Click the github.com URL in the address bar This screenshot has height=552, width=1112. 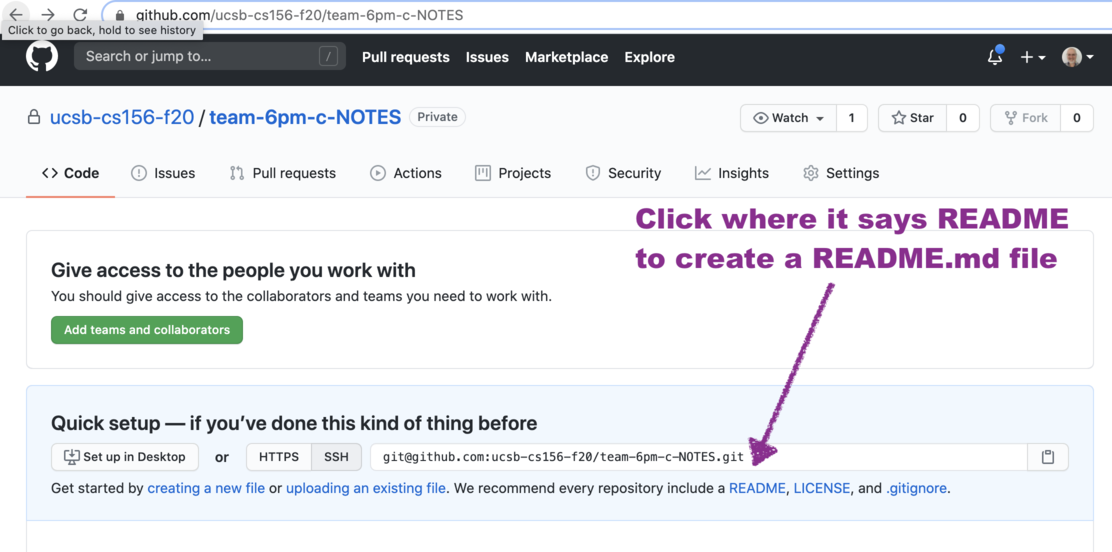[299, 15]
